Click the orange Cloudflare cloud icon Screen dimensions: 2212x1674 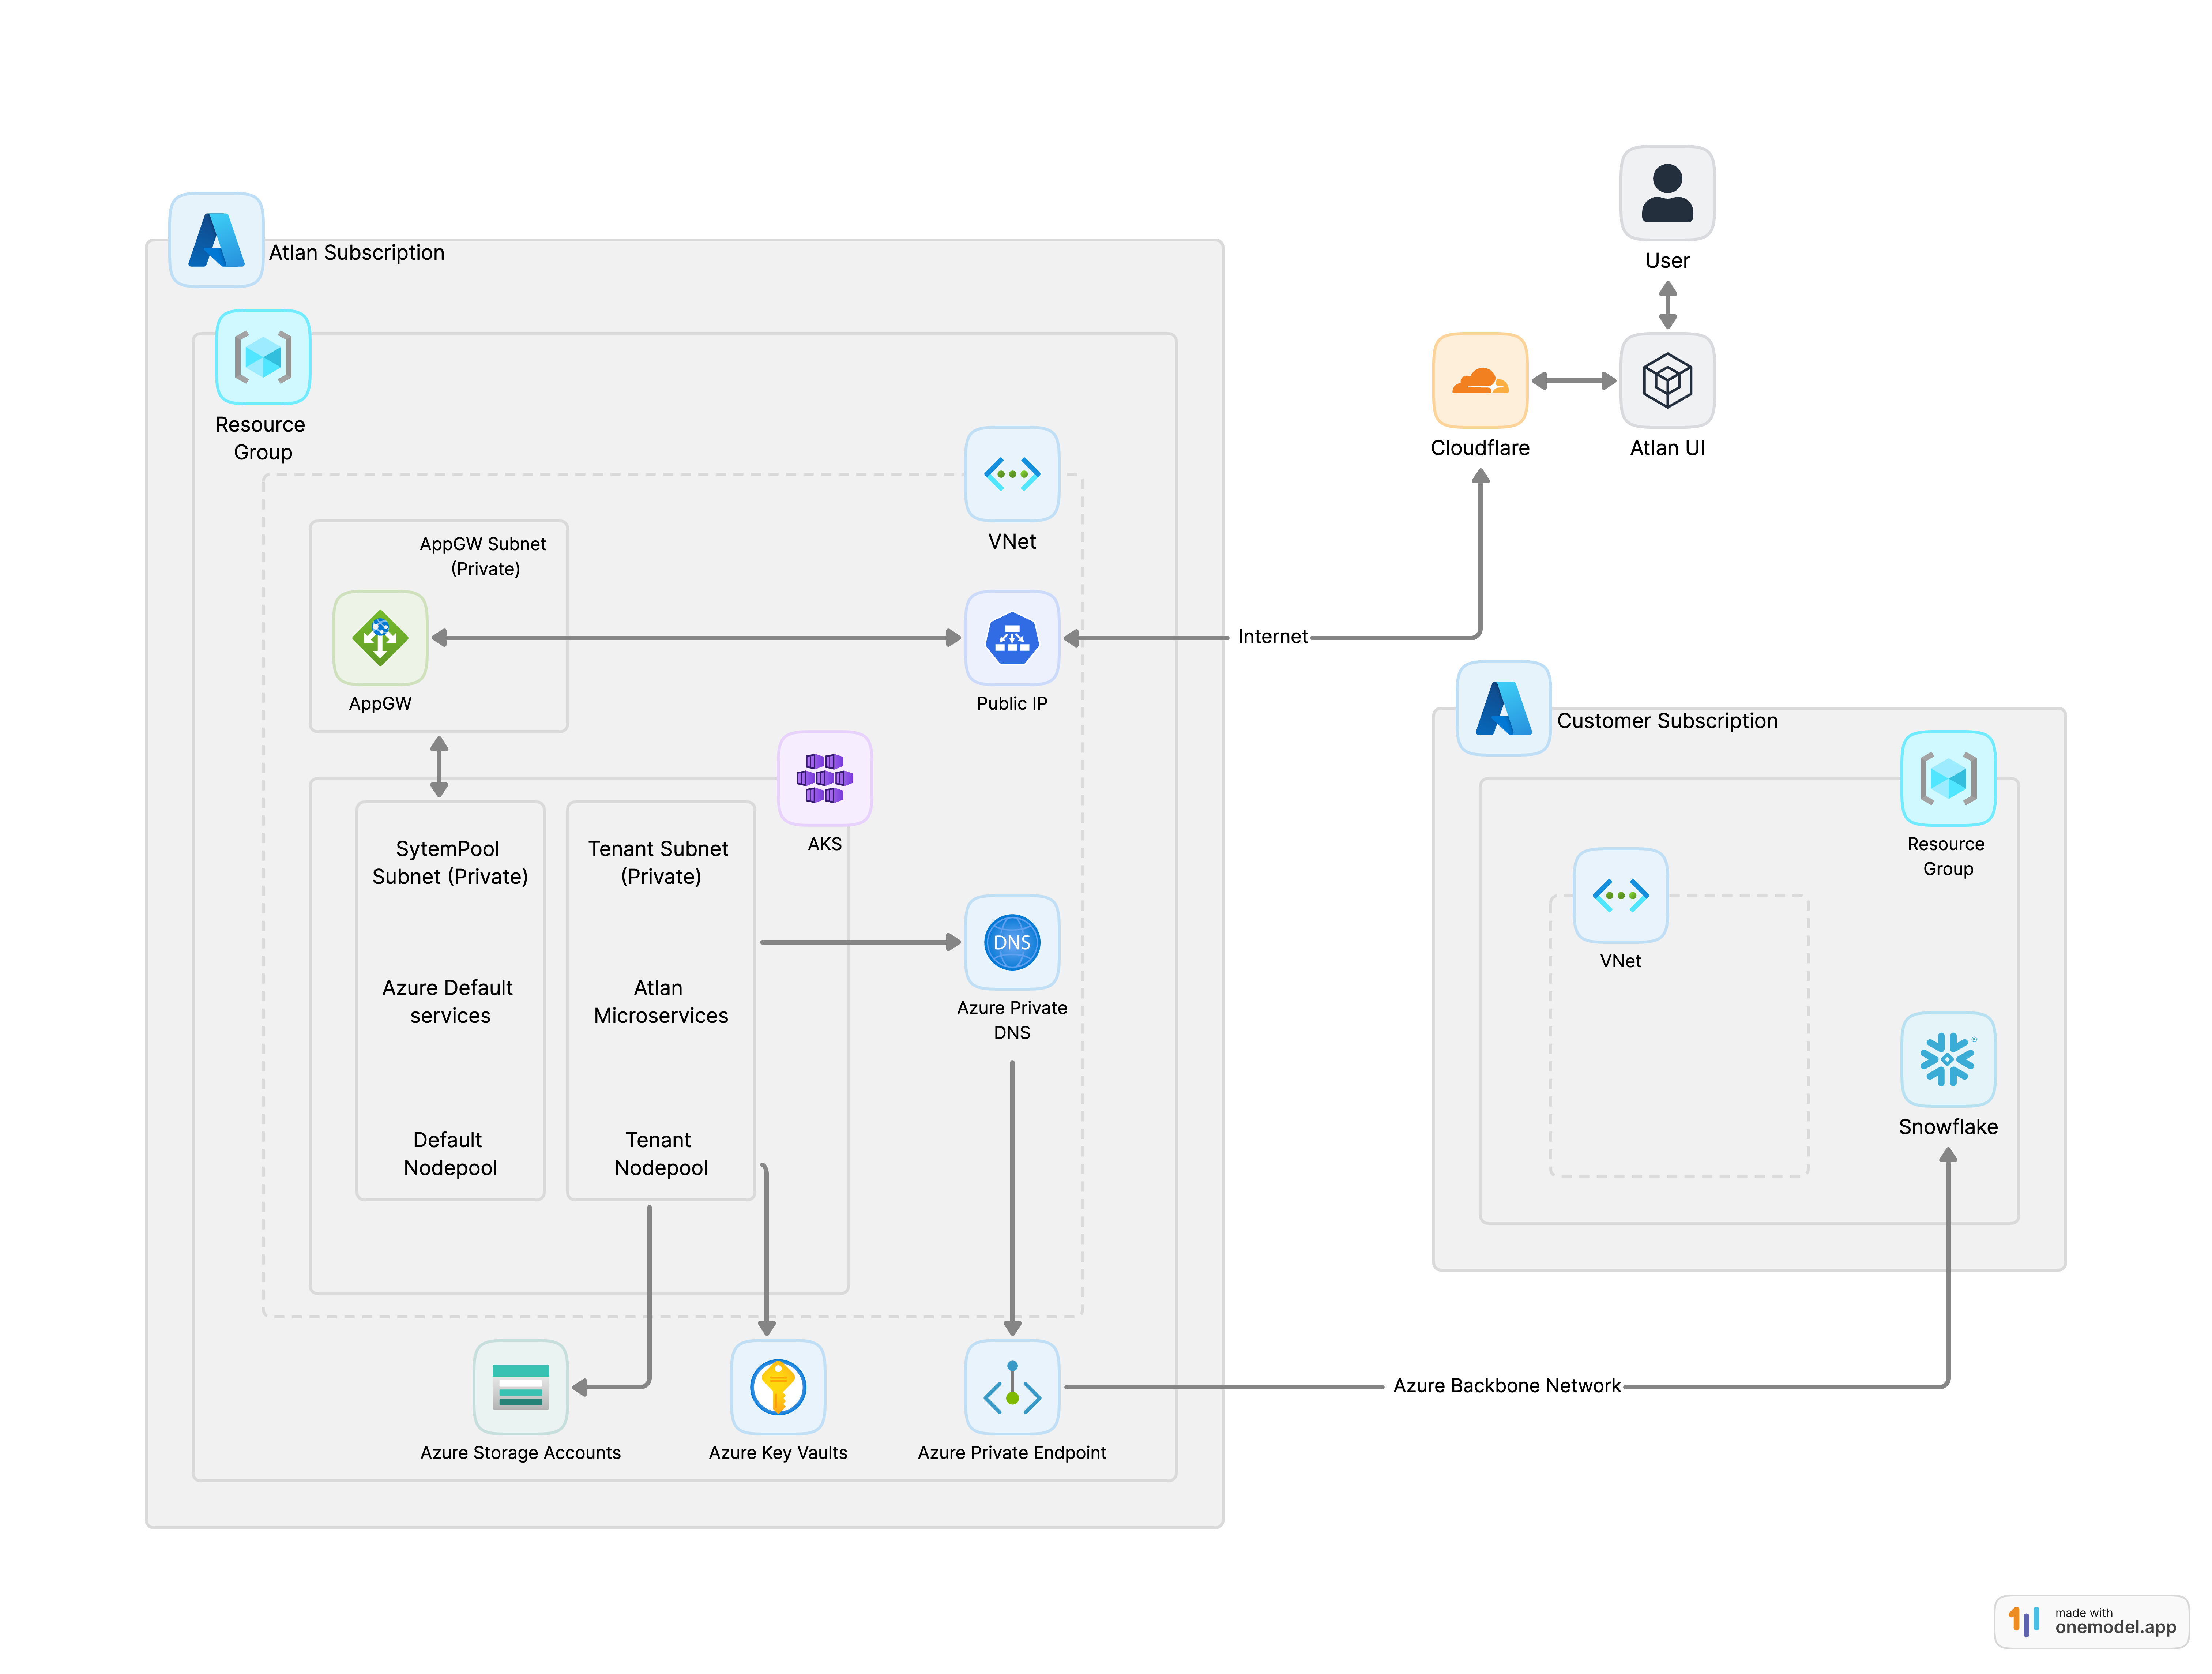(1480, 380)
